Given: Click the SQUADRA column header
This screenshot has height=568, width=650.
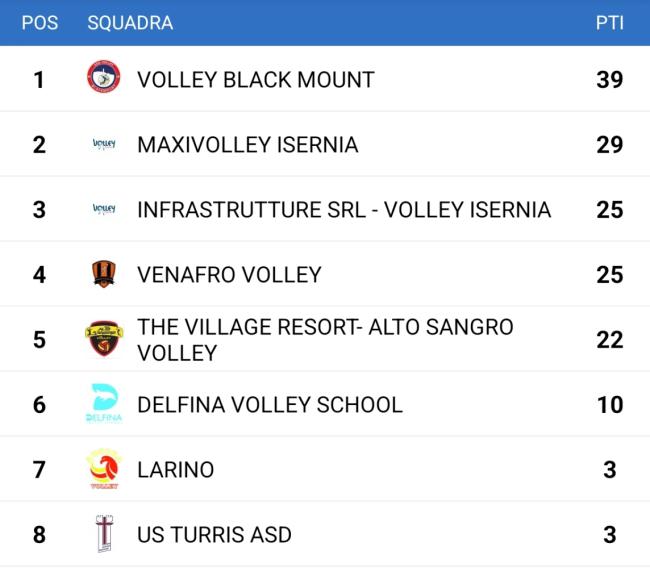Looking at the screenshot, I should (x=130, y=23).
